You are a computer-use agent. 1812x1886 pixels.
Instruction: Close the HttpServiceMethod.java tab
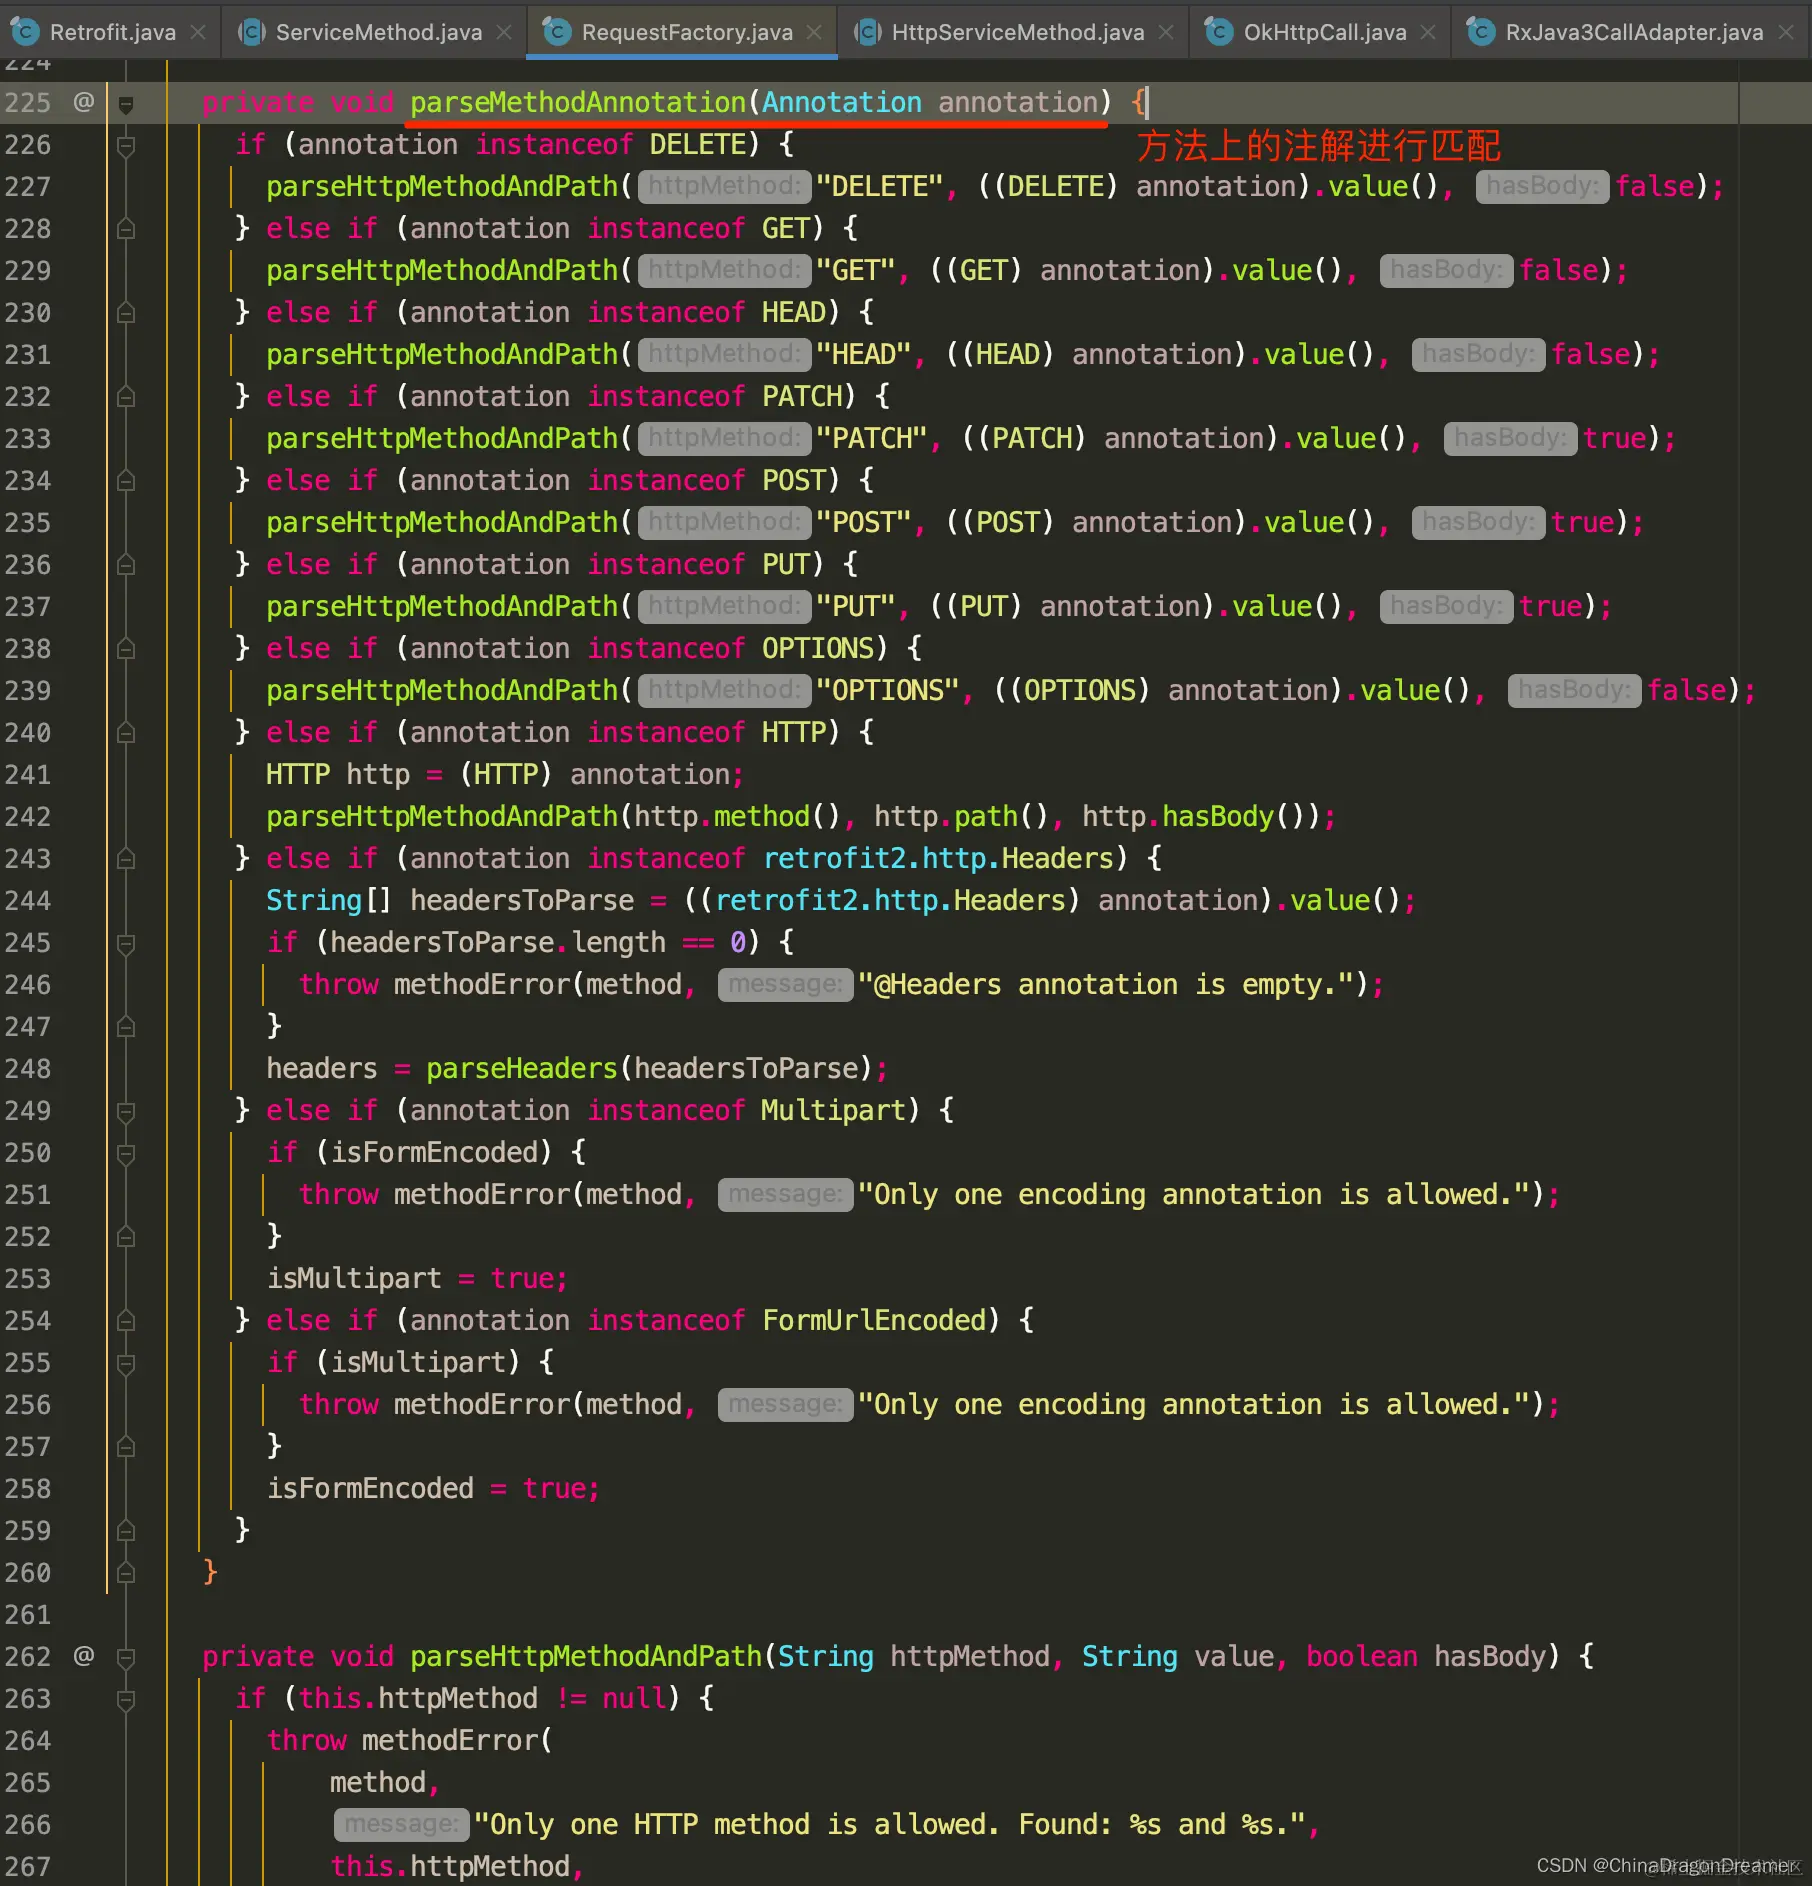[1166, 32]
